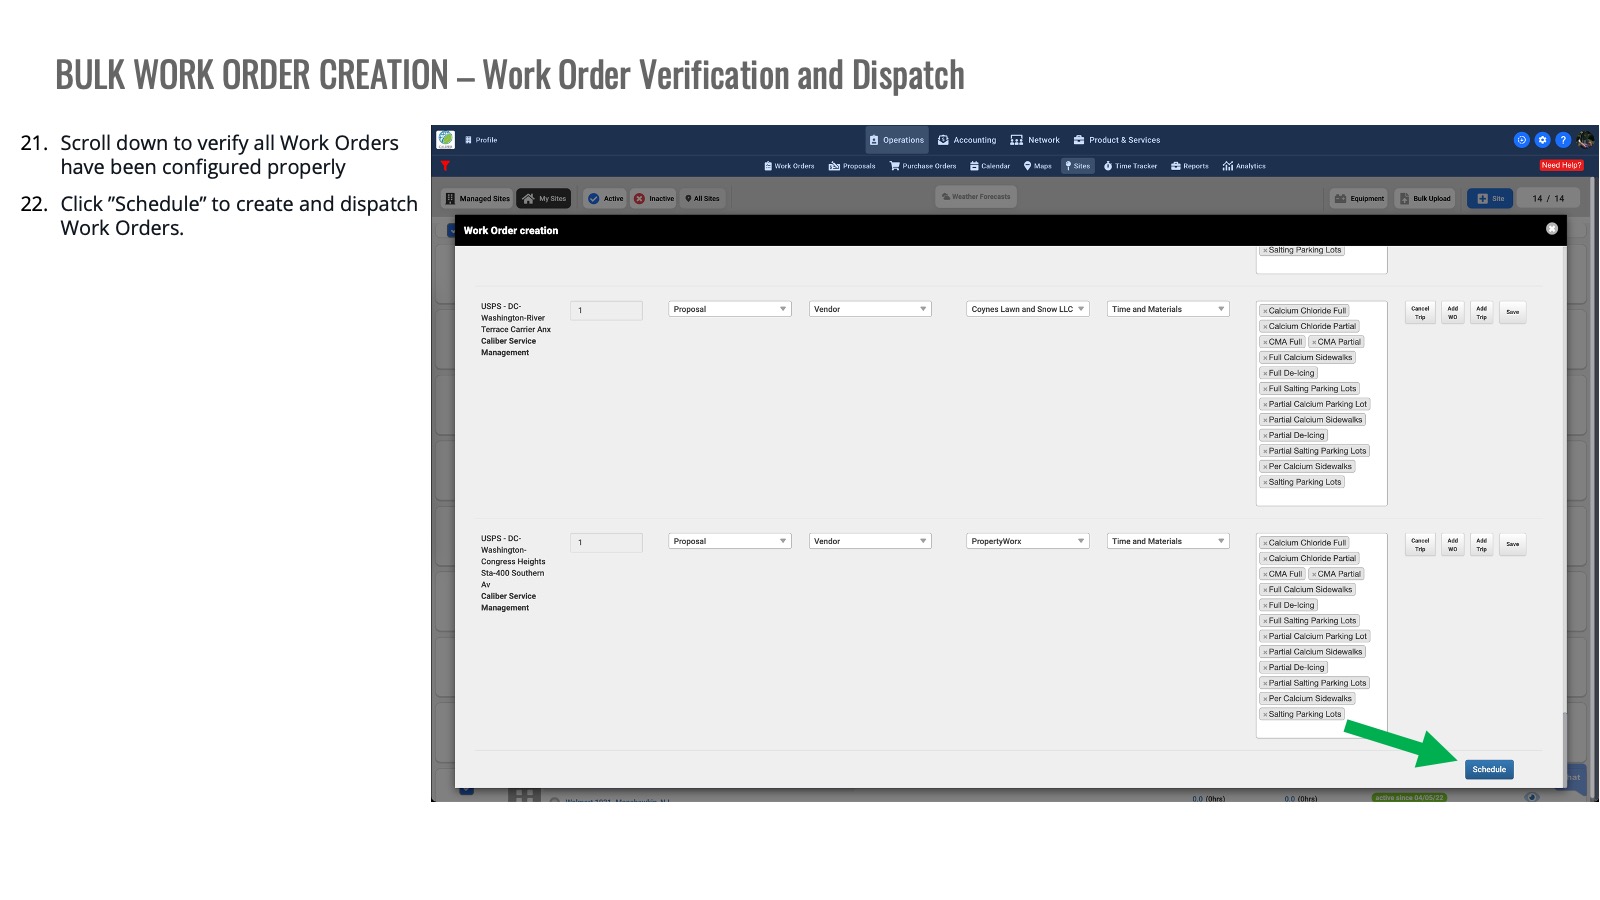Click the Schedule button

(1488, 769)
